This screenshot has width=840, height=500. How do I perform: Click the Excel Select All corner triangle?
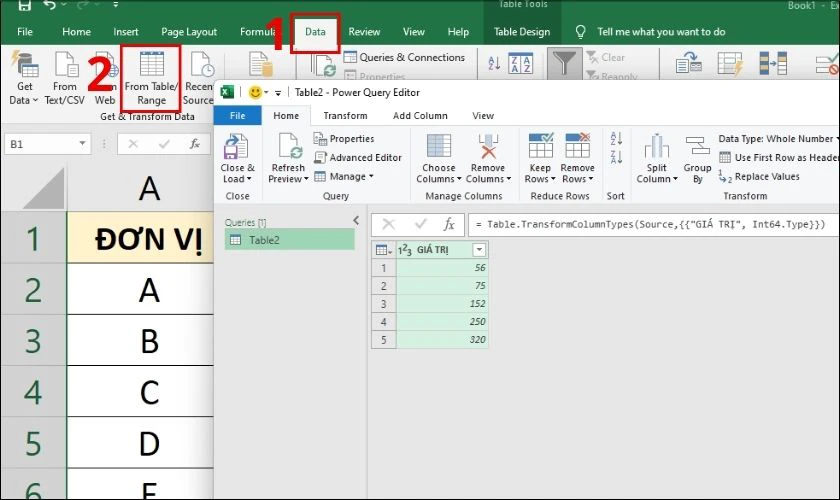coord(44,189)
